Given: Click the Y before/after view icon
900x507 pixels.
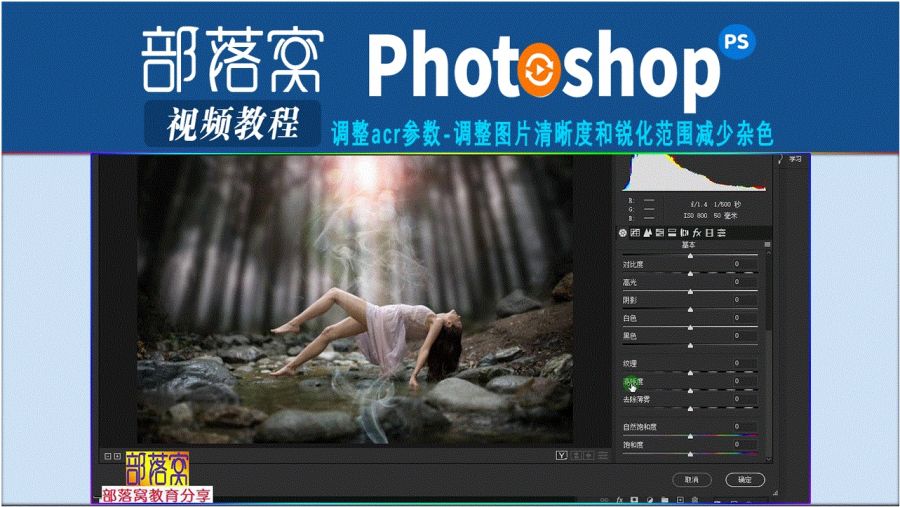Looking at the screenshot, I should tap(561, 455).
